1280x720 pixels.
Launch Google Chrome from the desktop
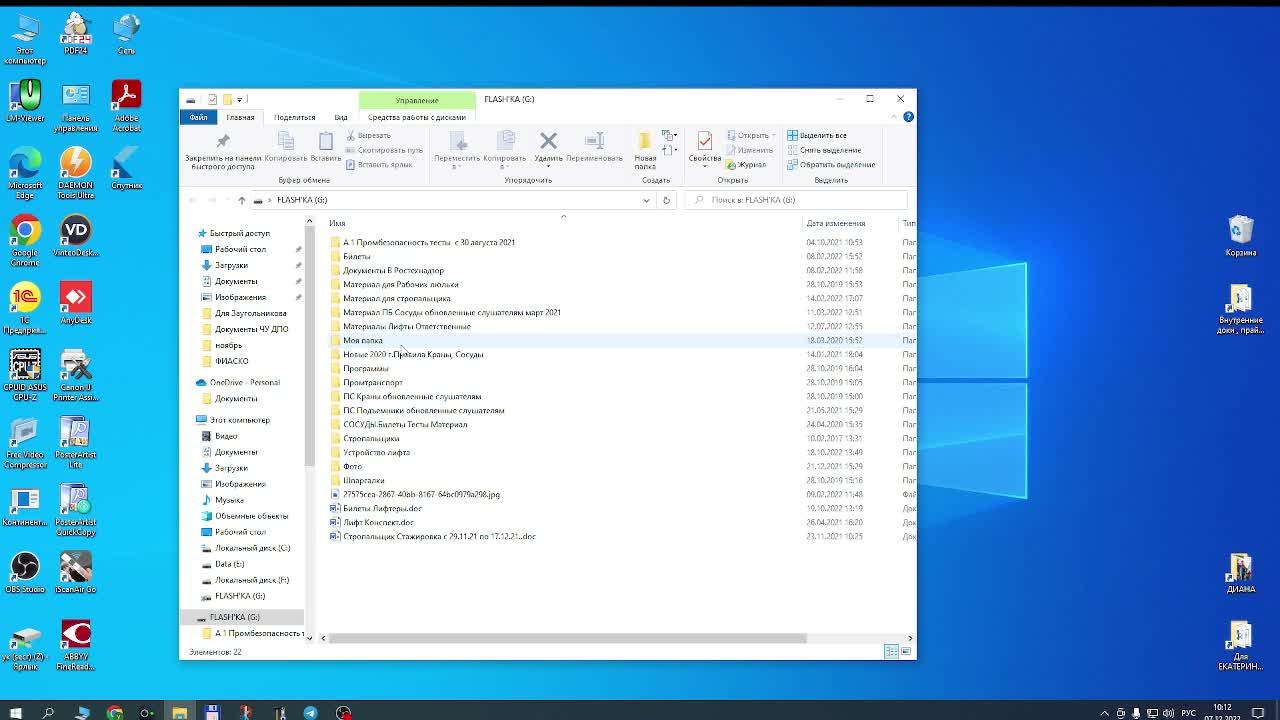[x=25, y=231]
